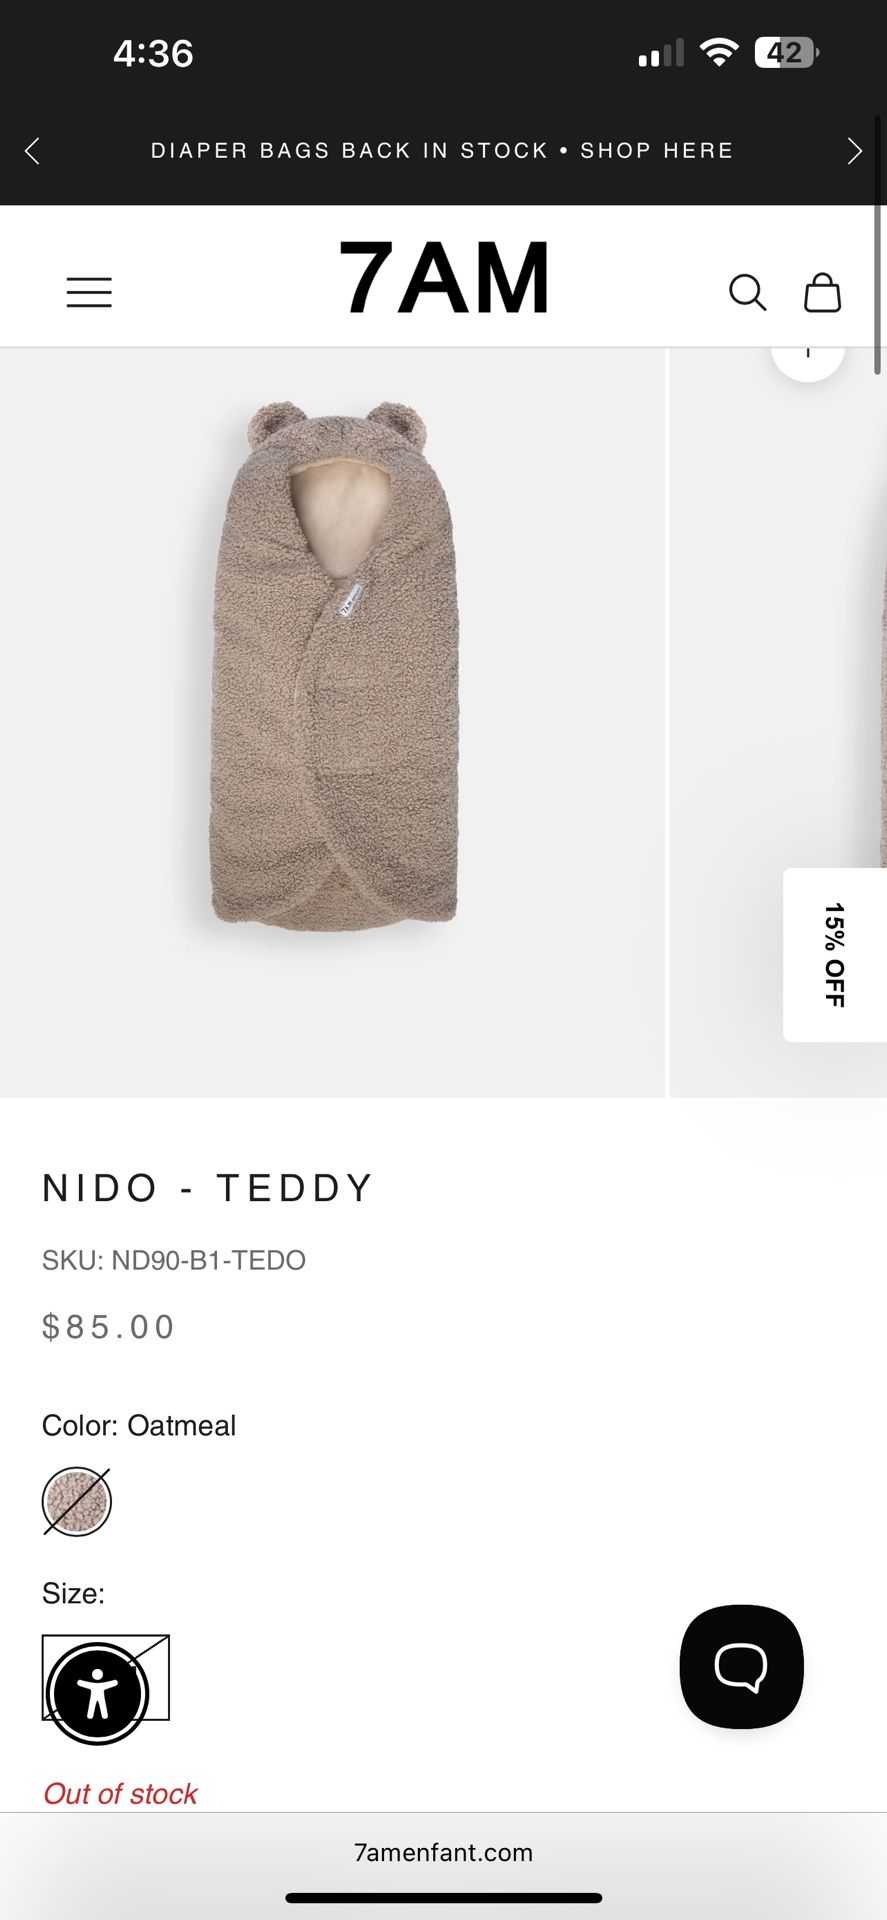Open the shopping bag cart
The width and height of the screenshot is (887, 1920).
tap(822, 293)
